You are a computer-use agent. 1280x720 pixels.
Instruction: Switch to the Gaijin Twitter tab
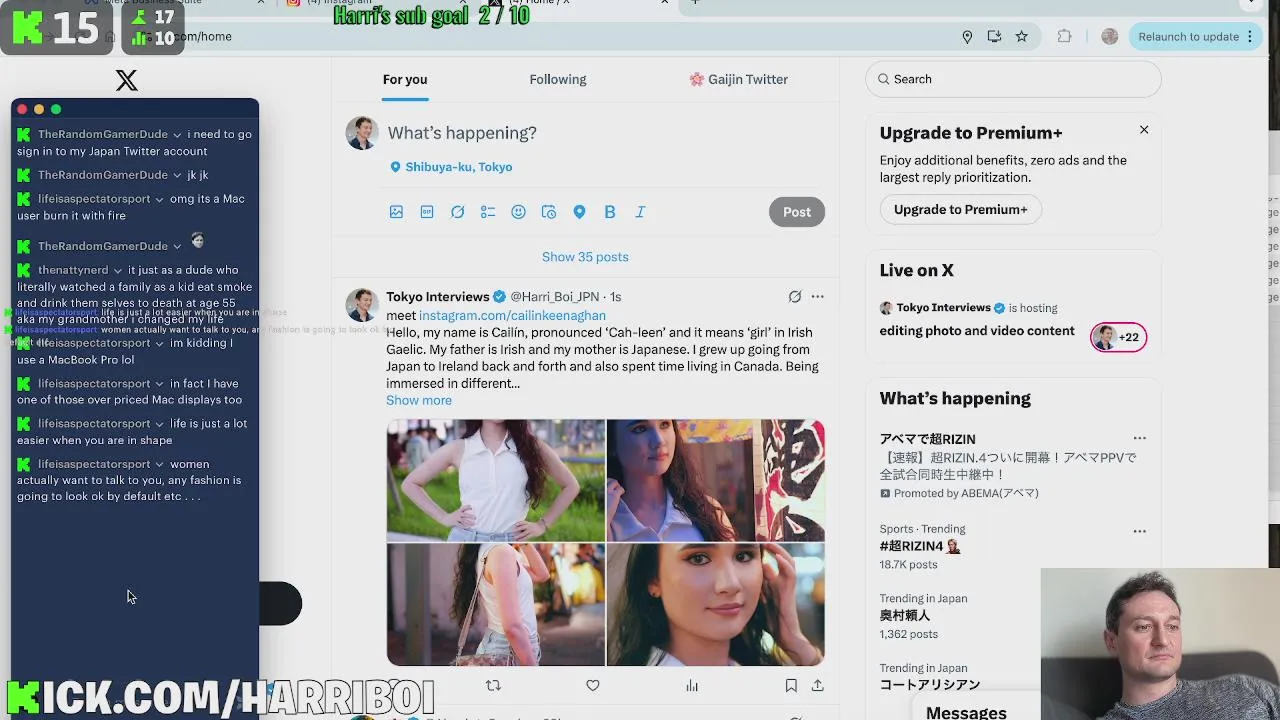point(738,80)
